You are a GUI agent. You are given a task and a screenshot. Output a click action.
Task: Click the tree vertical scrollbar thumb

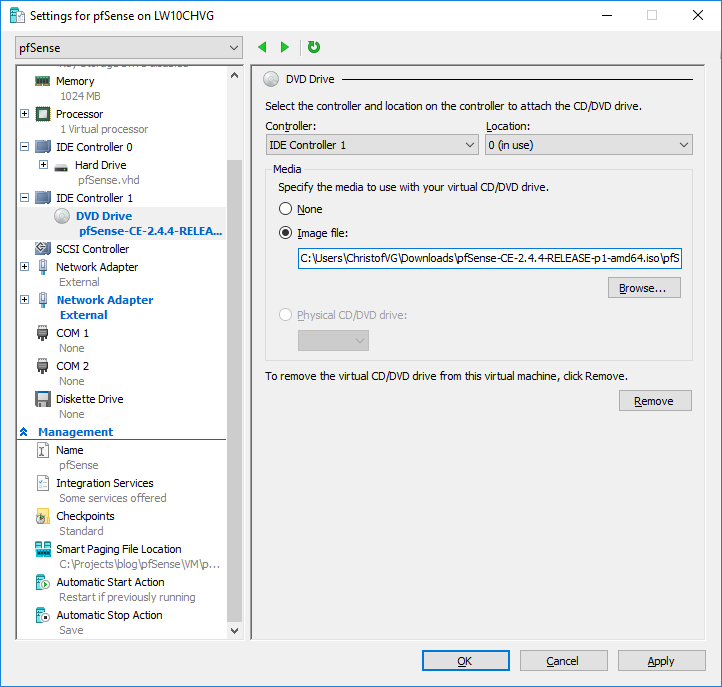234,390
